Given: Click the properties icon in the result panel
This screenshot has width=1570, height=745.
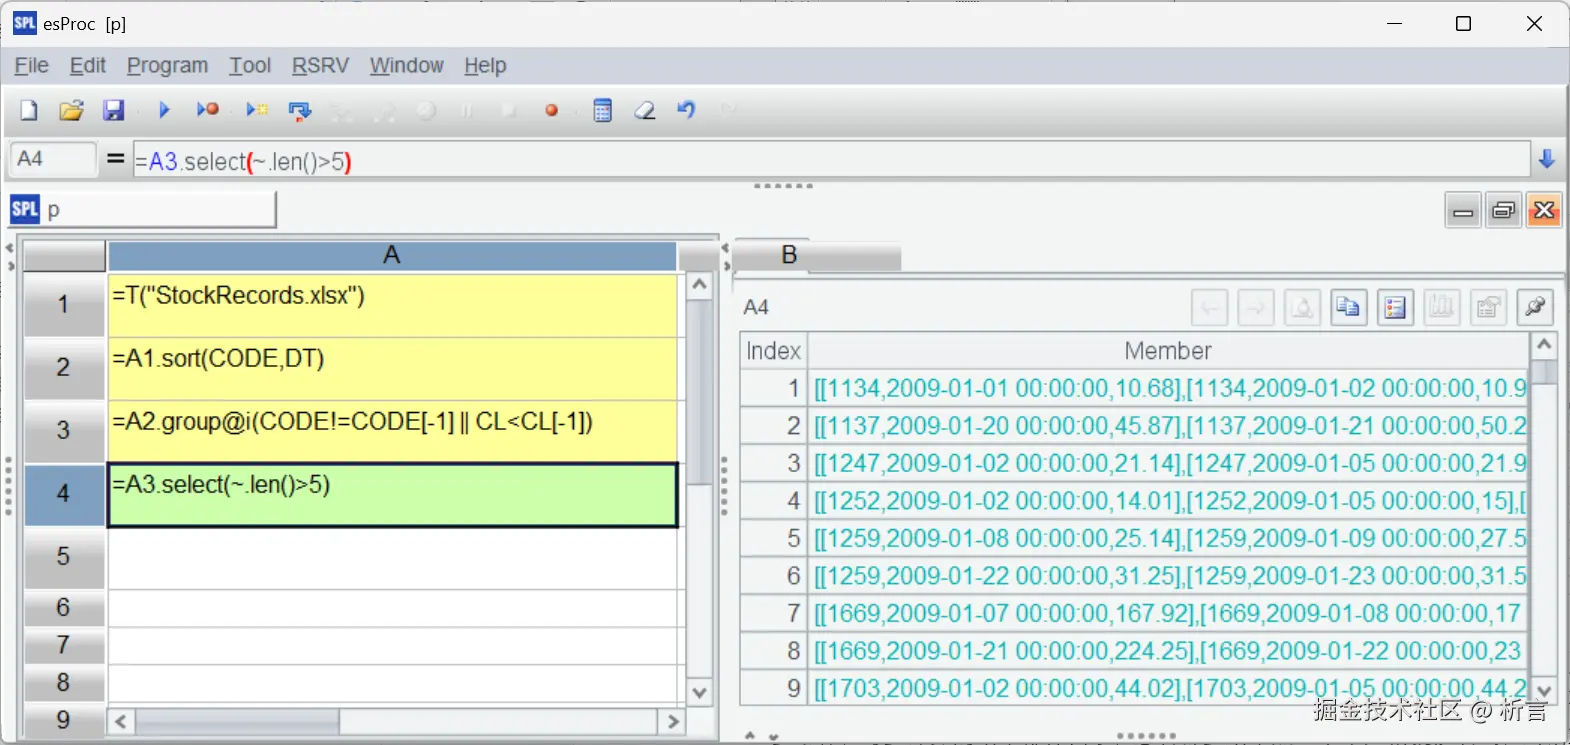Looking at the screenshot, I should click(1488, 307).
